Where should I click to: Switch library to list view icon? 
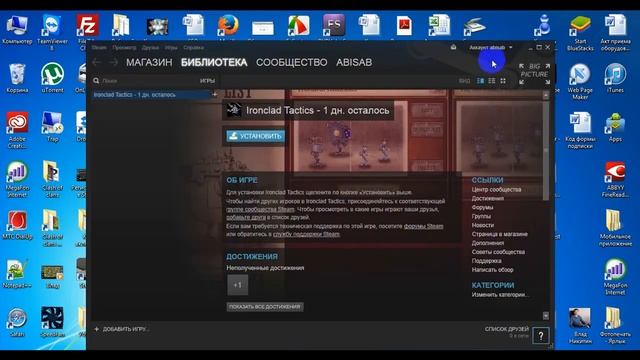[x=492, y=81]
